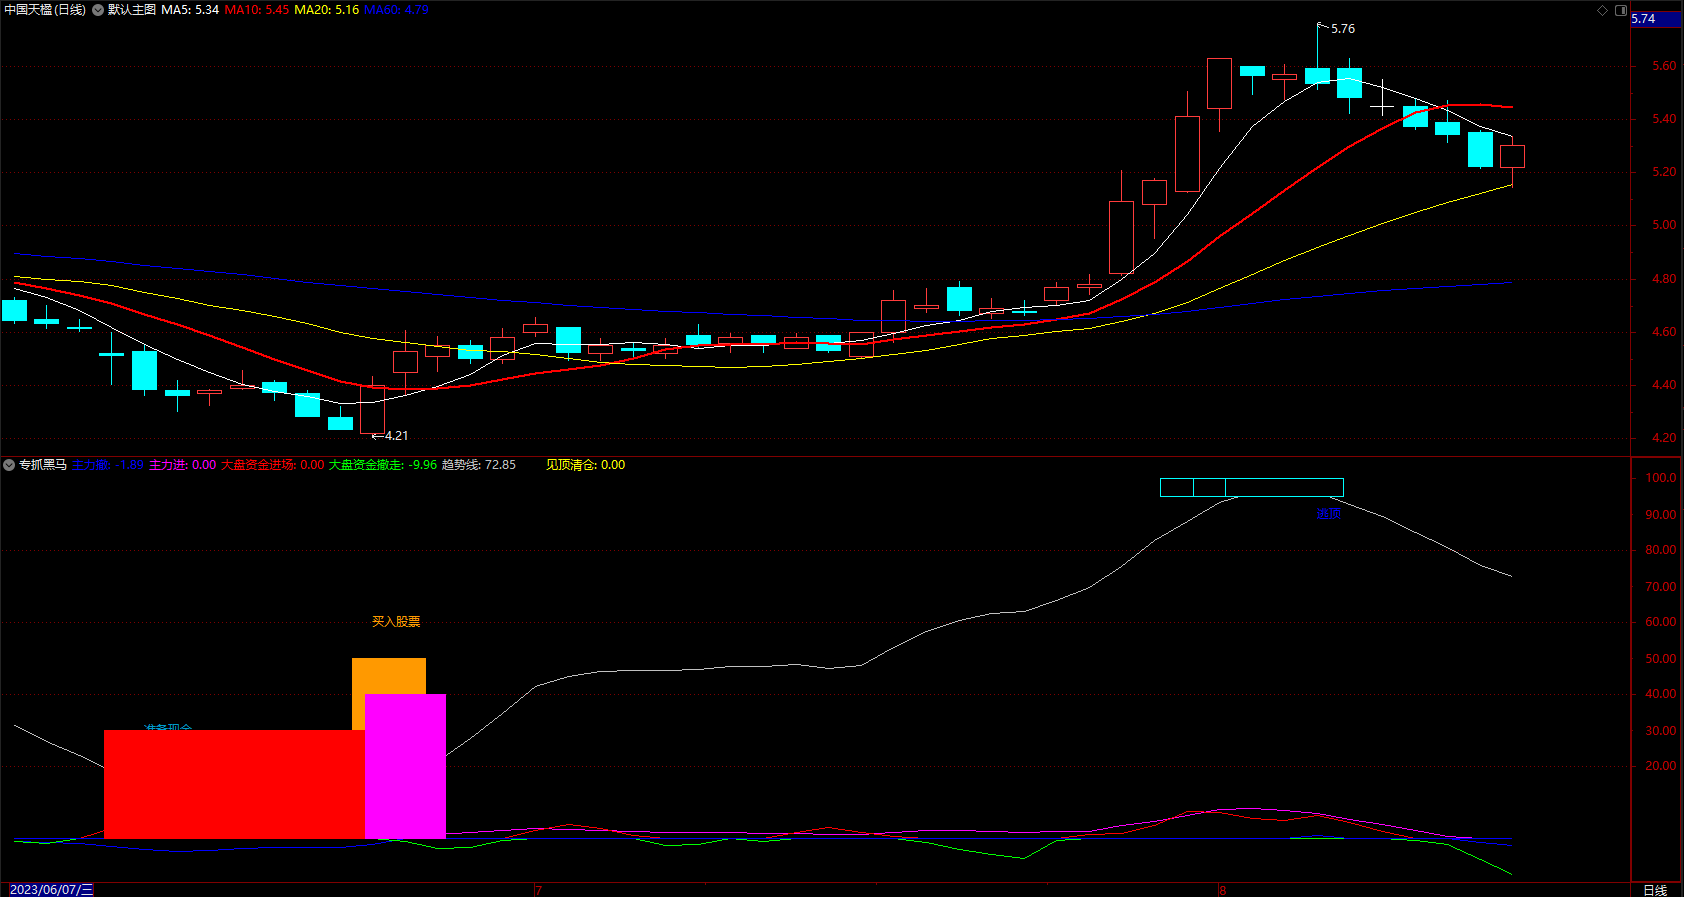
Task: Click the month 8 marker on time axis
Action: [x=1221, y=890]
